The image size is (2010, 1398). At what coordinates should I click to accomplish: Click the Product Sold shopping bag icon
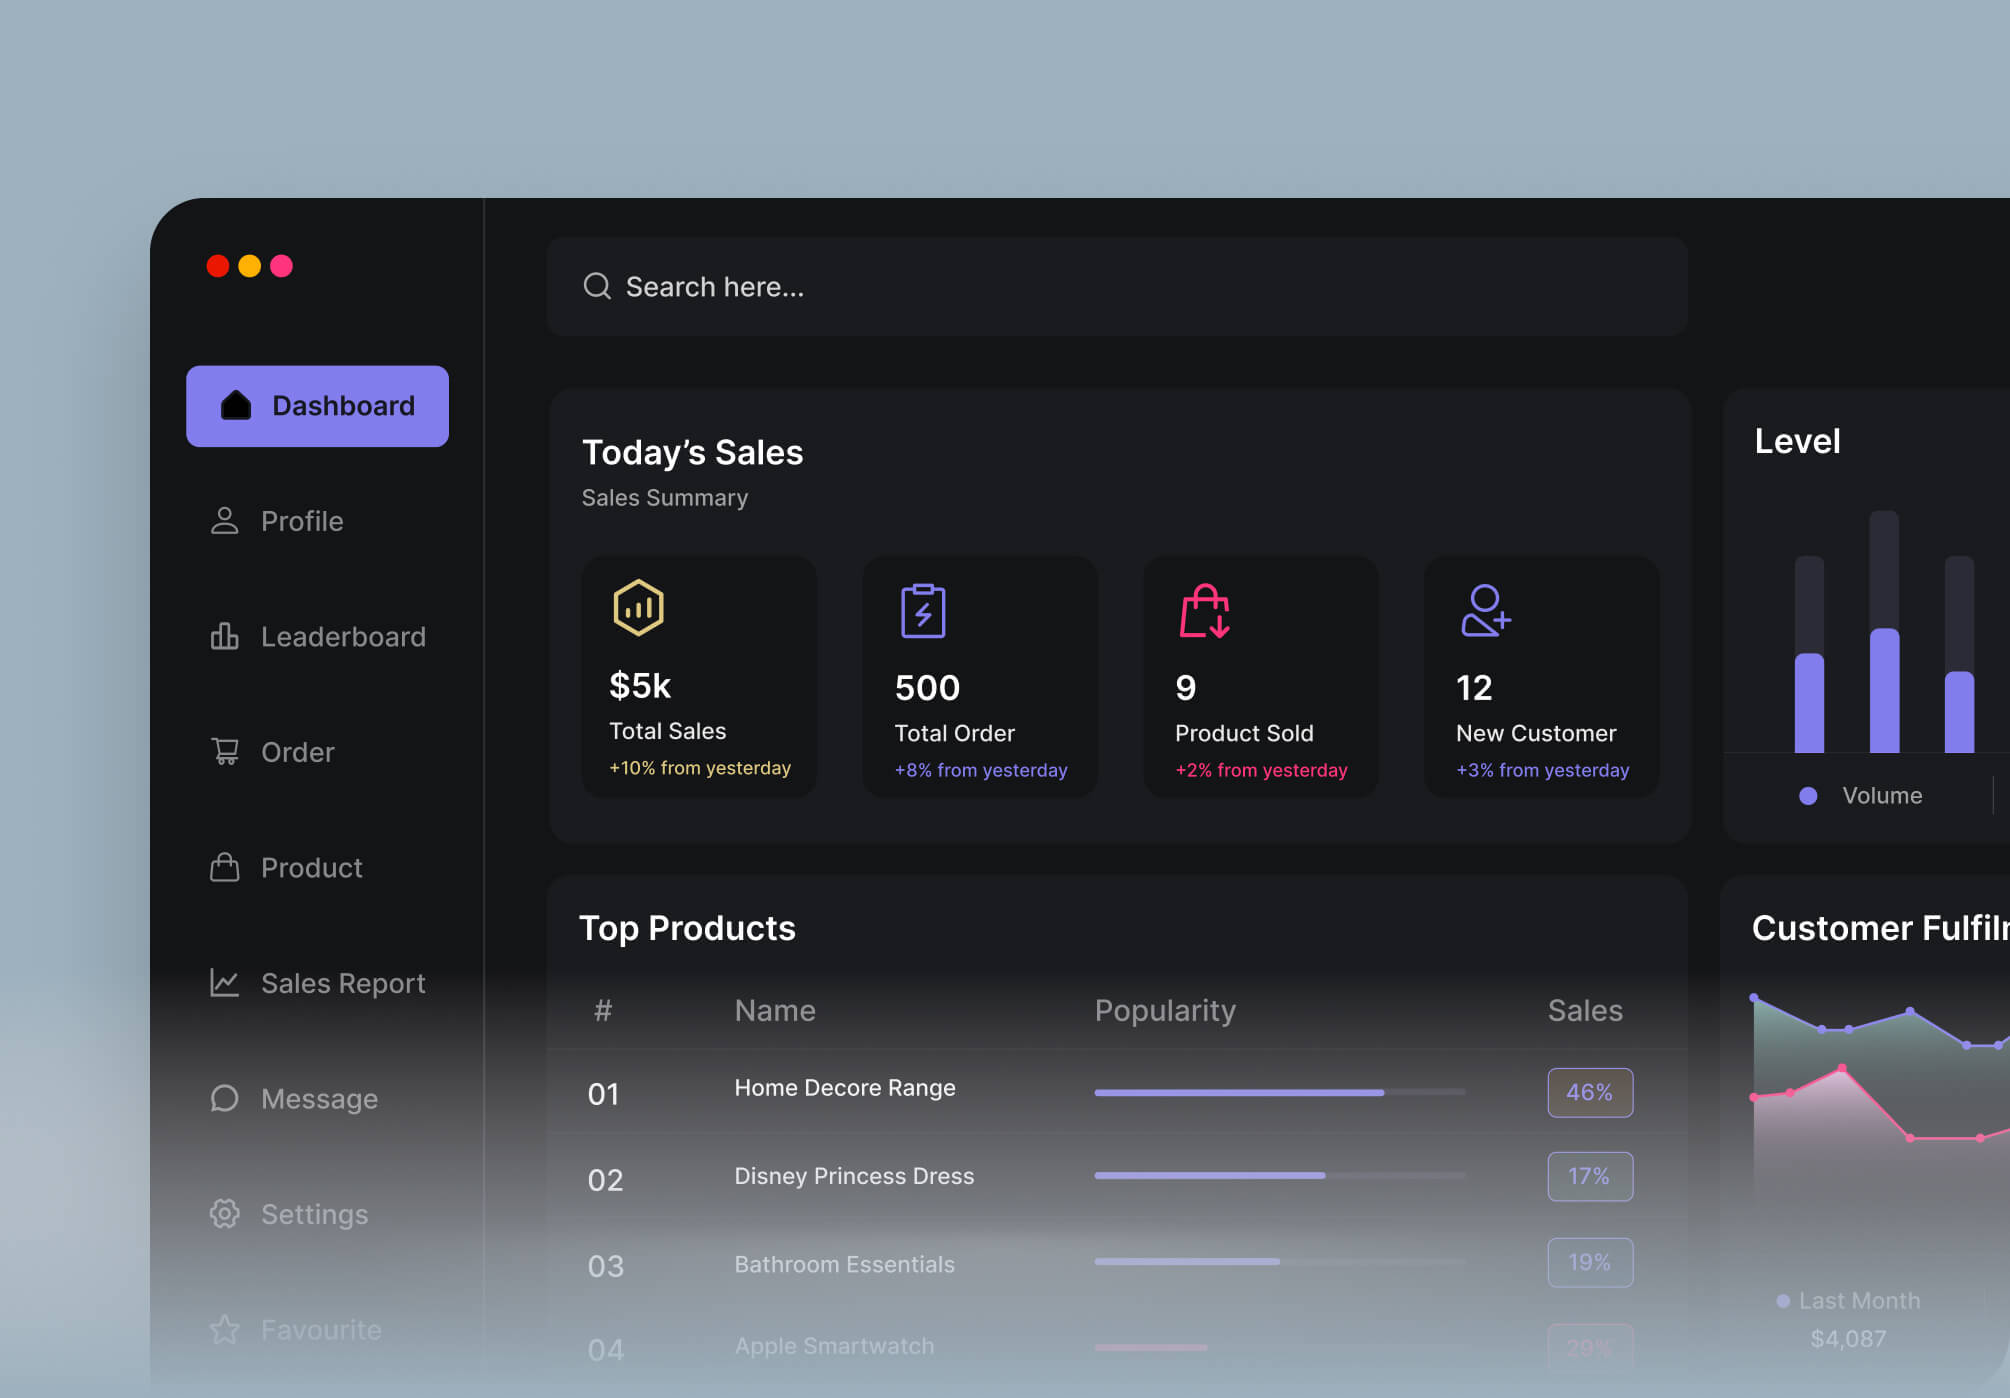[x=1204, y=610]
